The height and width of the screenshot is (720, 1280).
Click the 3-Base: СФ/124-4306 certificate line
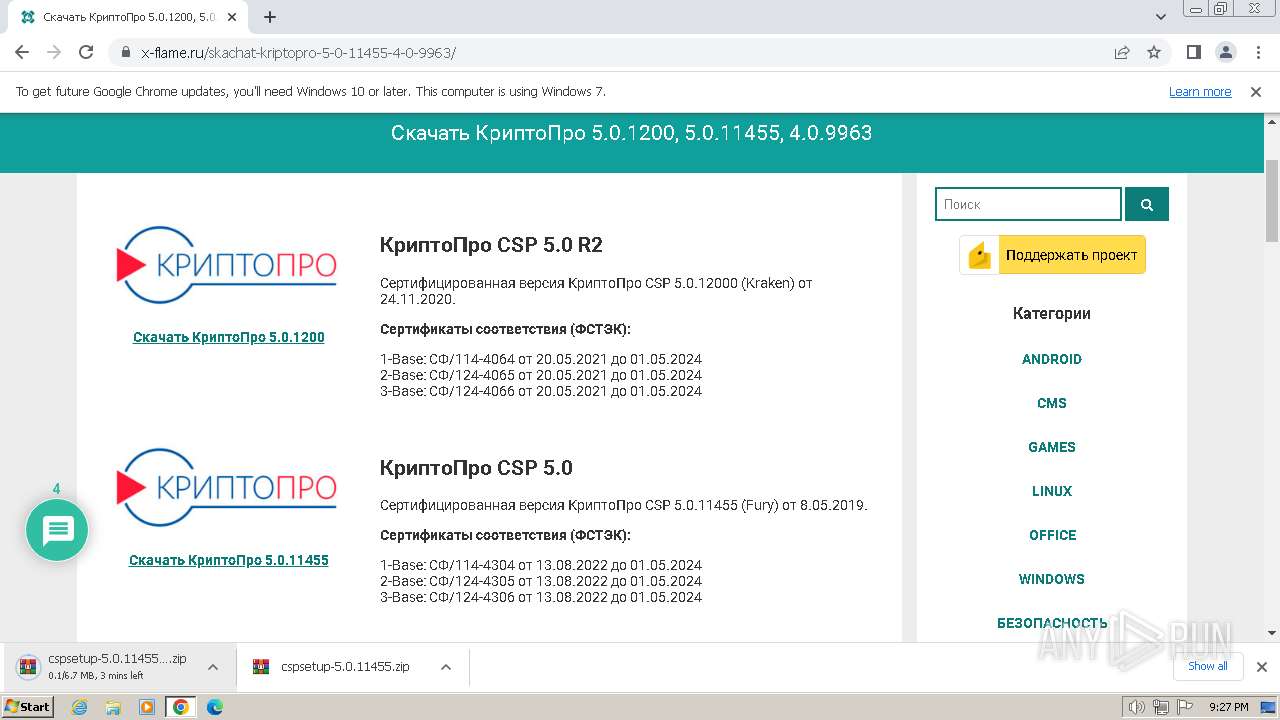(541, 597)
